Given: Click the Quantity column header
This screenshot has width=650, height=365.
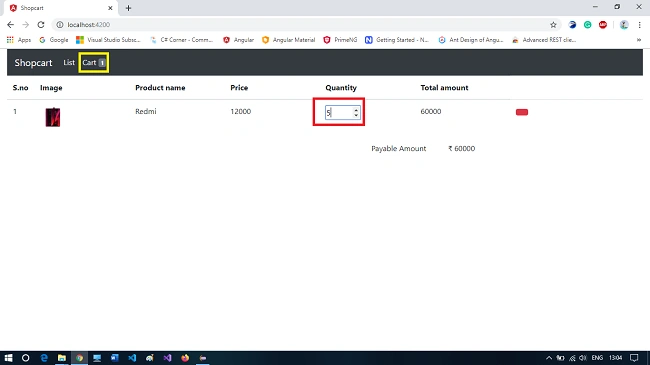Looking at the screenshot, I should point(341,88).
